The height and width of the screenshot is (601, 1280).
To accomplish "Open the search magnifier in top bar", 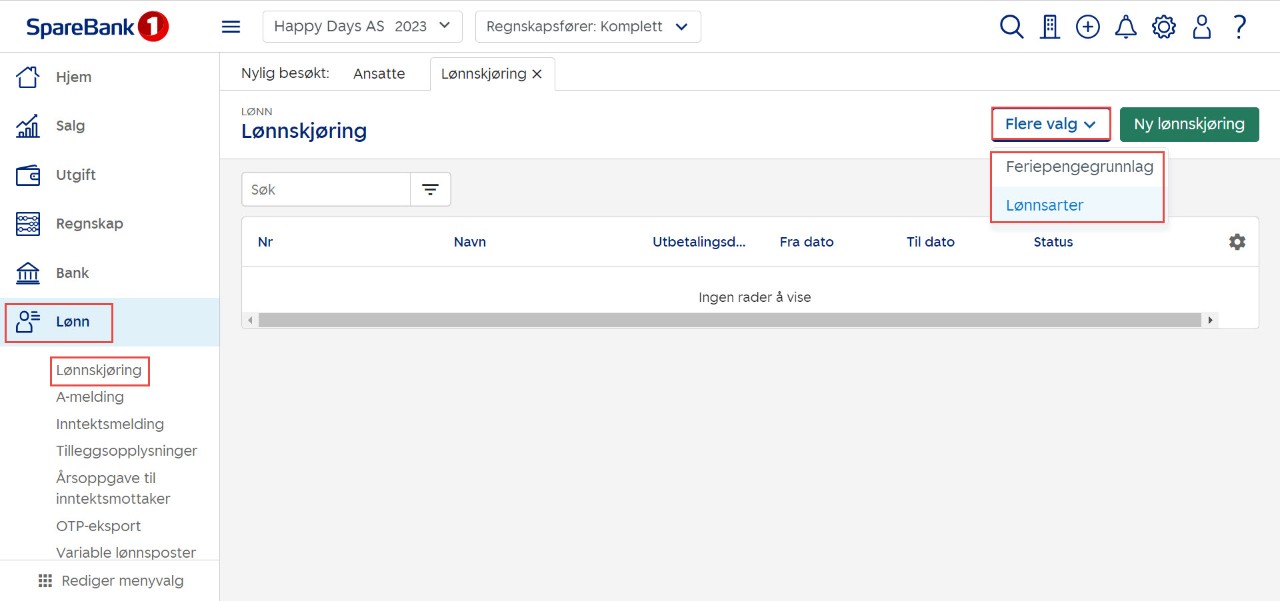I will pos(1011,27).
